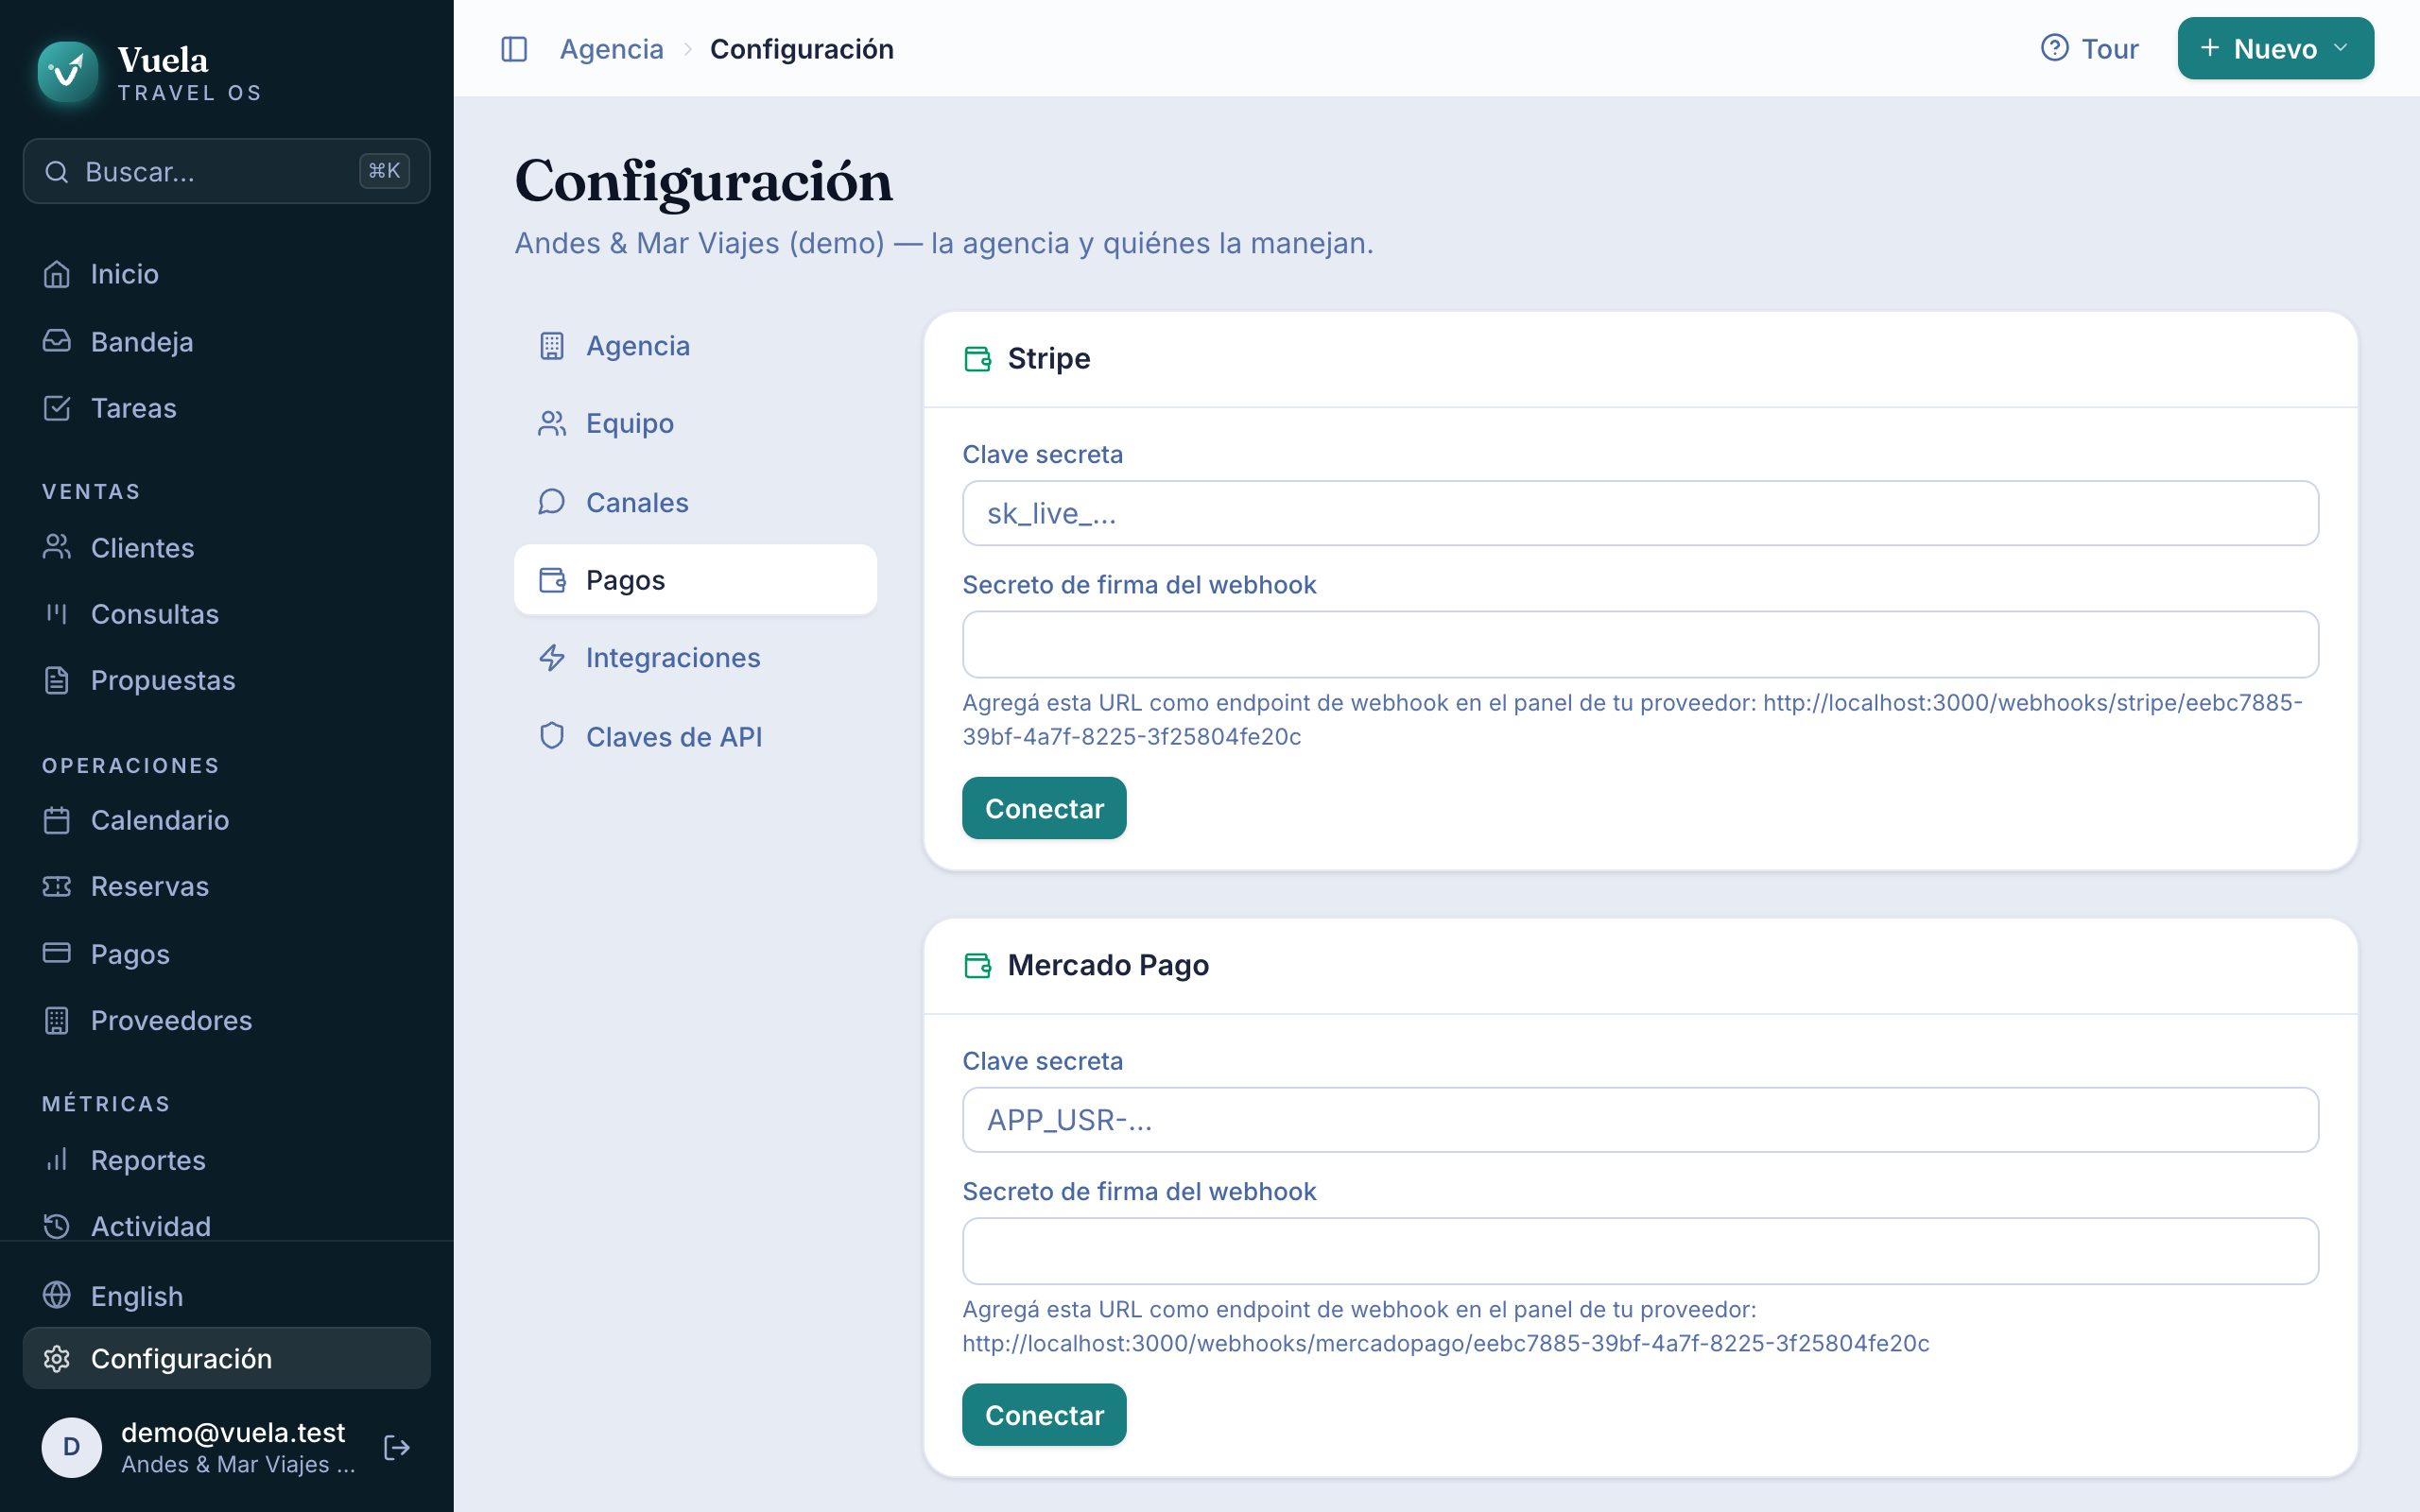Click the Stripe wallet icon
2420x1512 pixels.
coord(977,358)
